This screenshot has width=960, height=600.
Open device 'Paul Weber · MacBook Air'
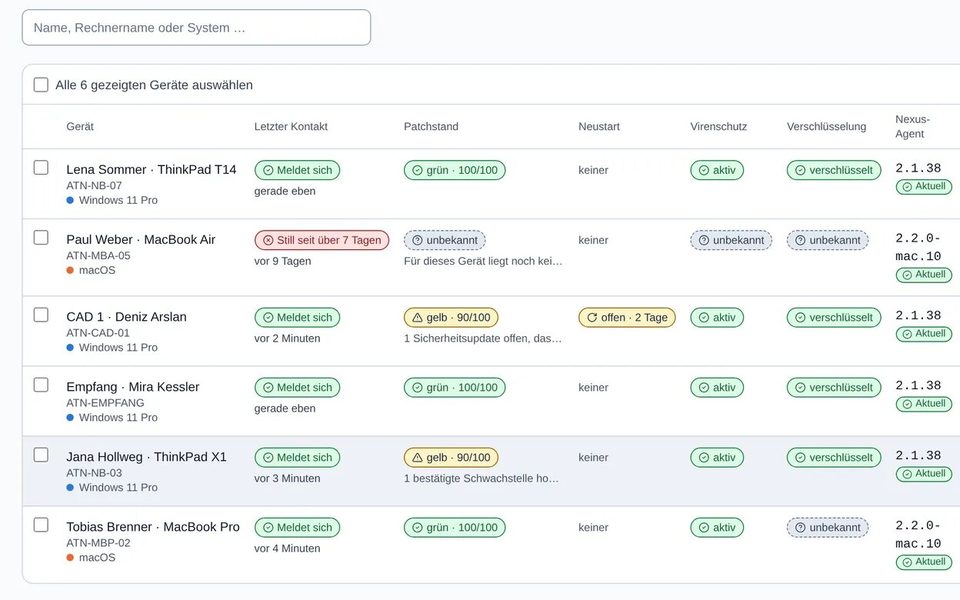(141, 239)
